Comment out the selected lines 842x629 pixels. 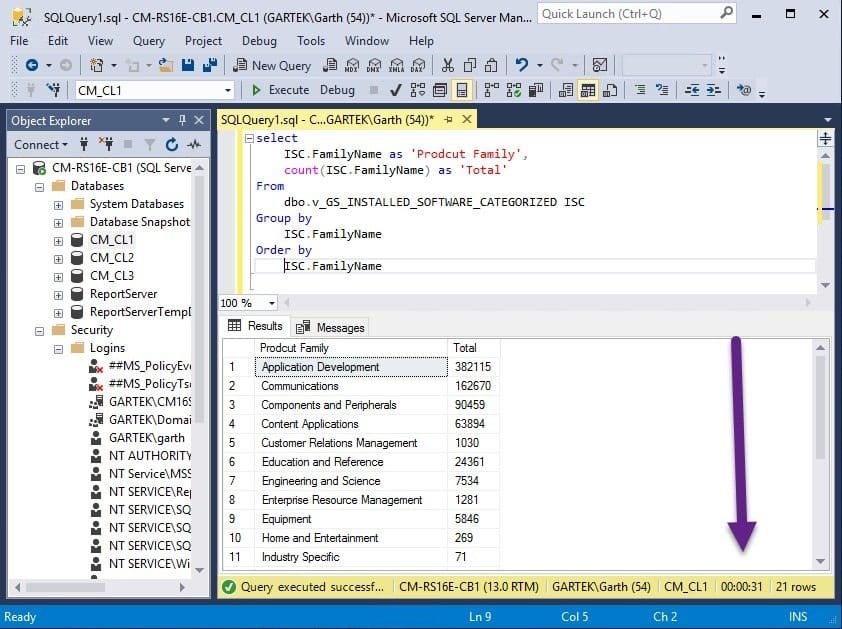coord(640,90)
